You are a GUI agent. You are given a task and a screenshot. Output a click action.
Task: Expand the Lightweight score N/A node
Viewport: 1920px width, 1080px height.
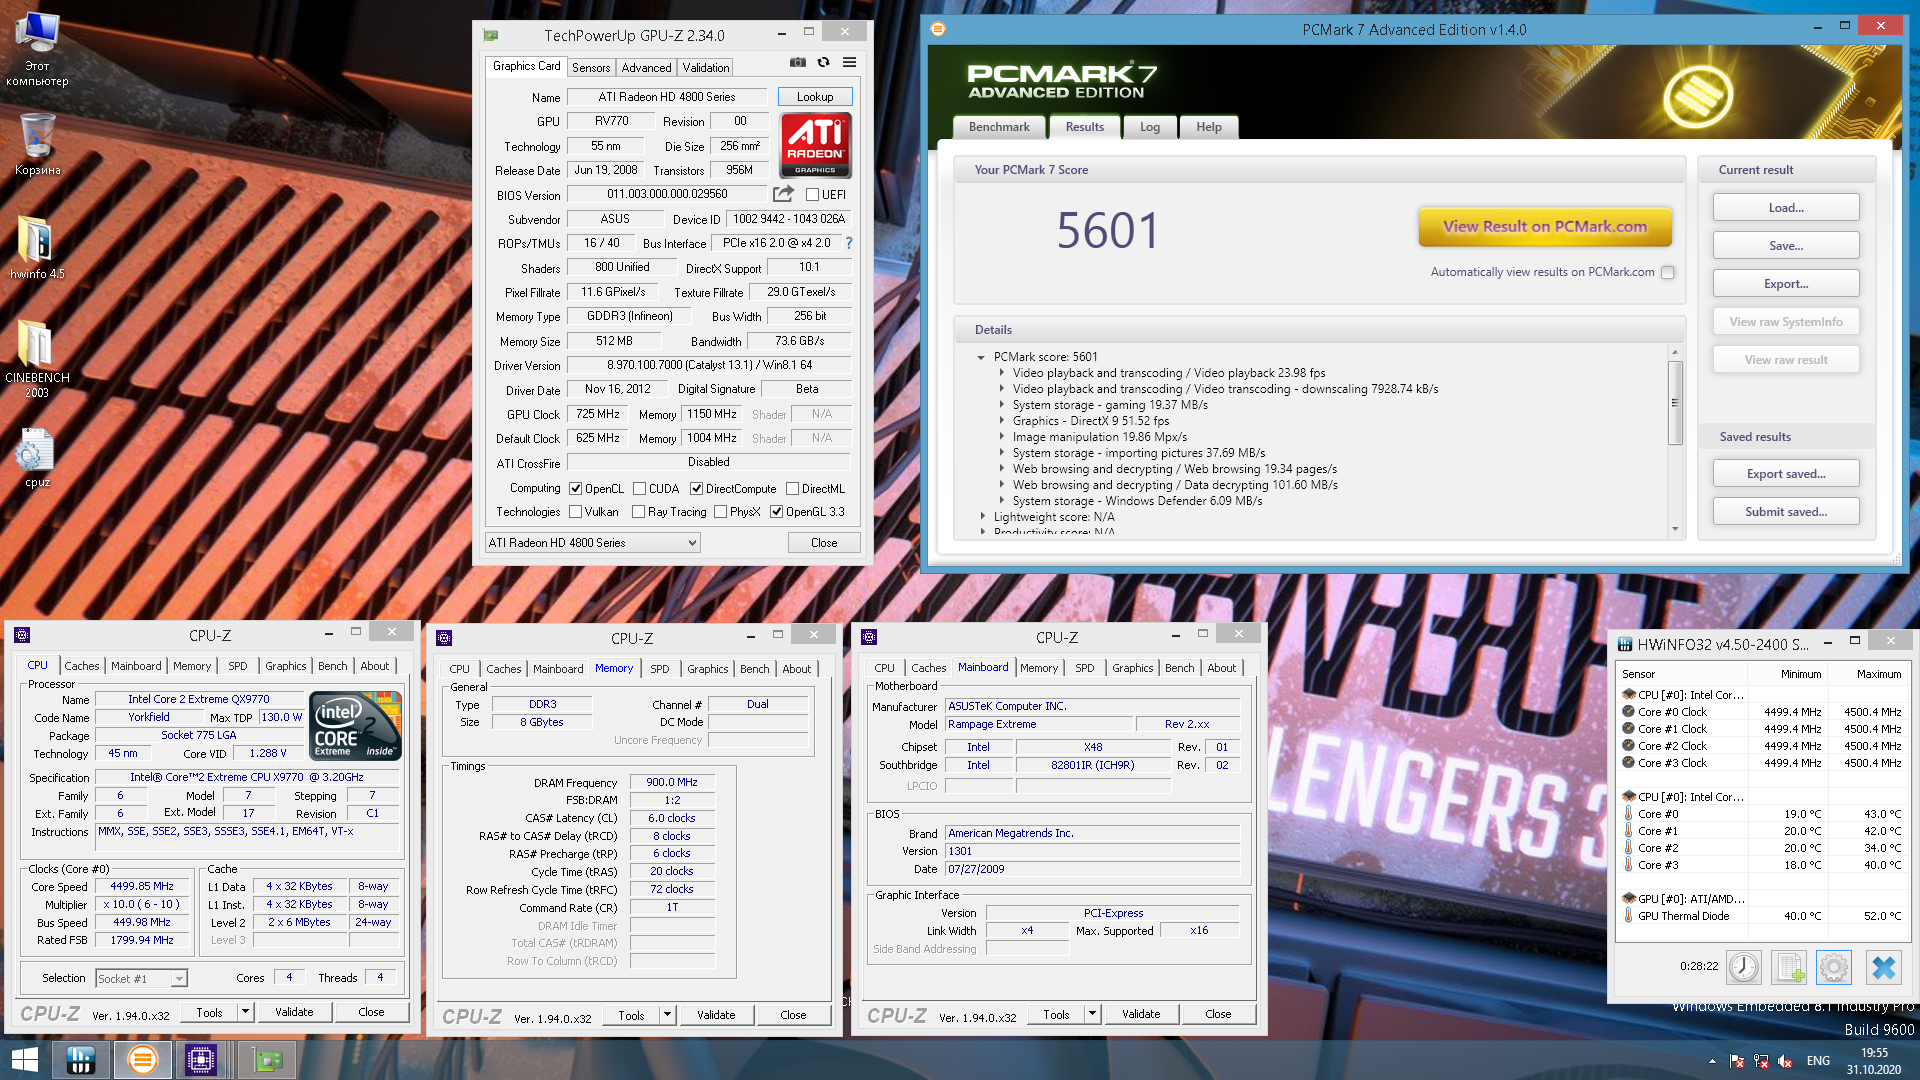click(981, 517)
